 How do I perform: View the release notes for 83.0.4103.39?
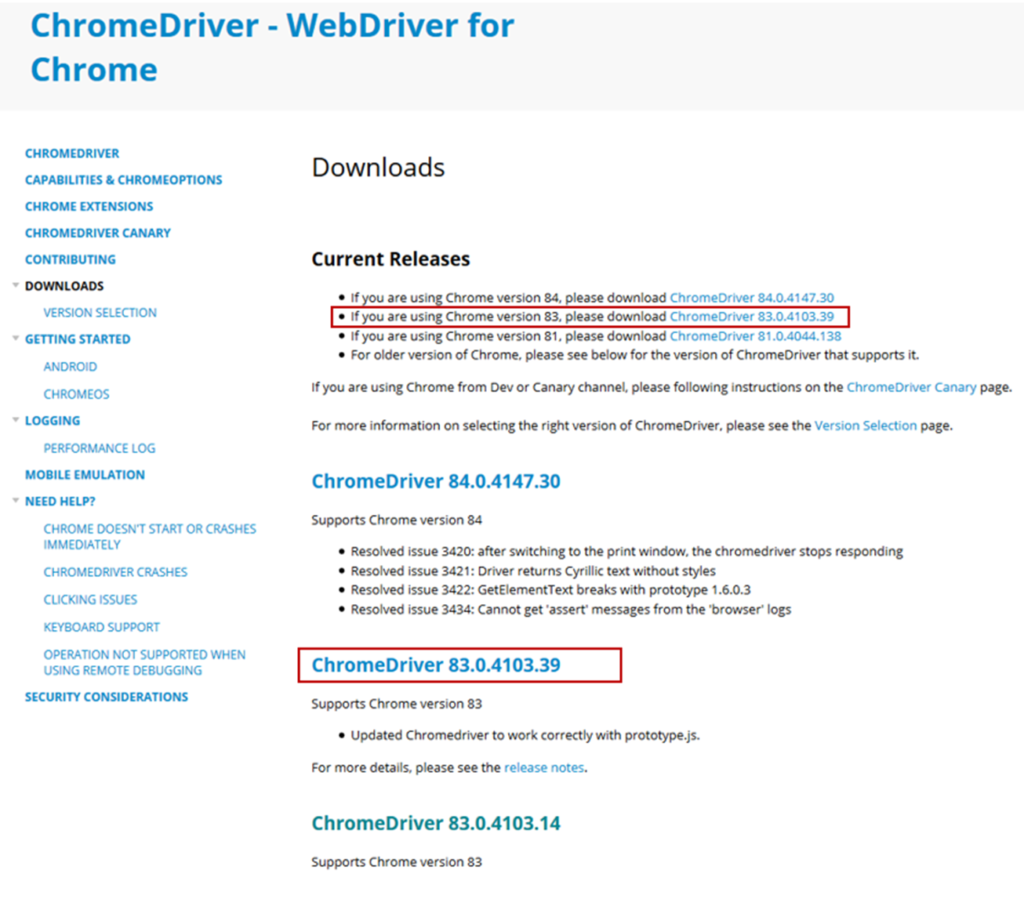(x=544, y=767)
